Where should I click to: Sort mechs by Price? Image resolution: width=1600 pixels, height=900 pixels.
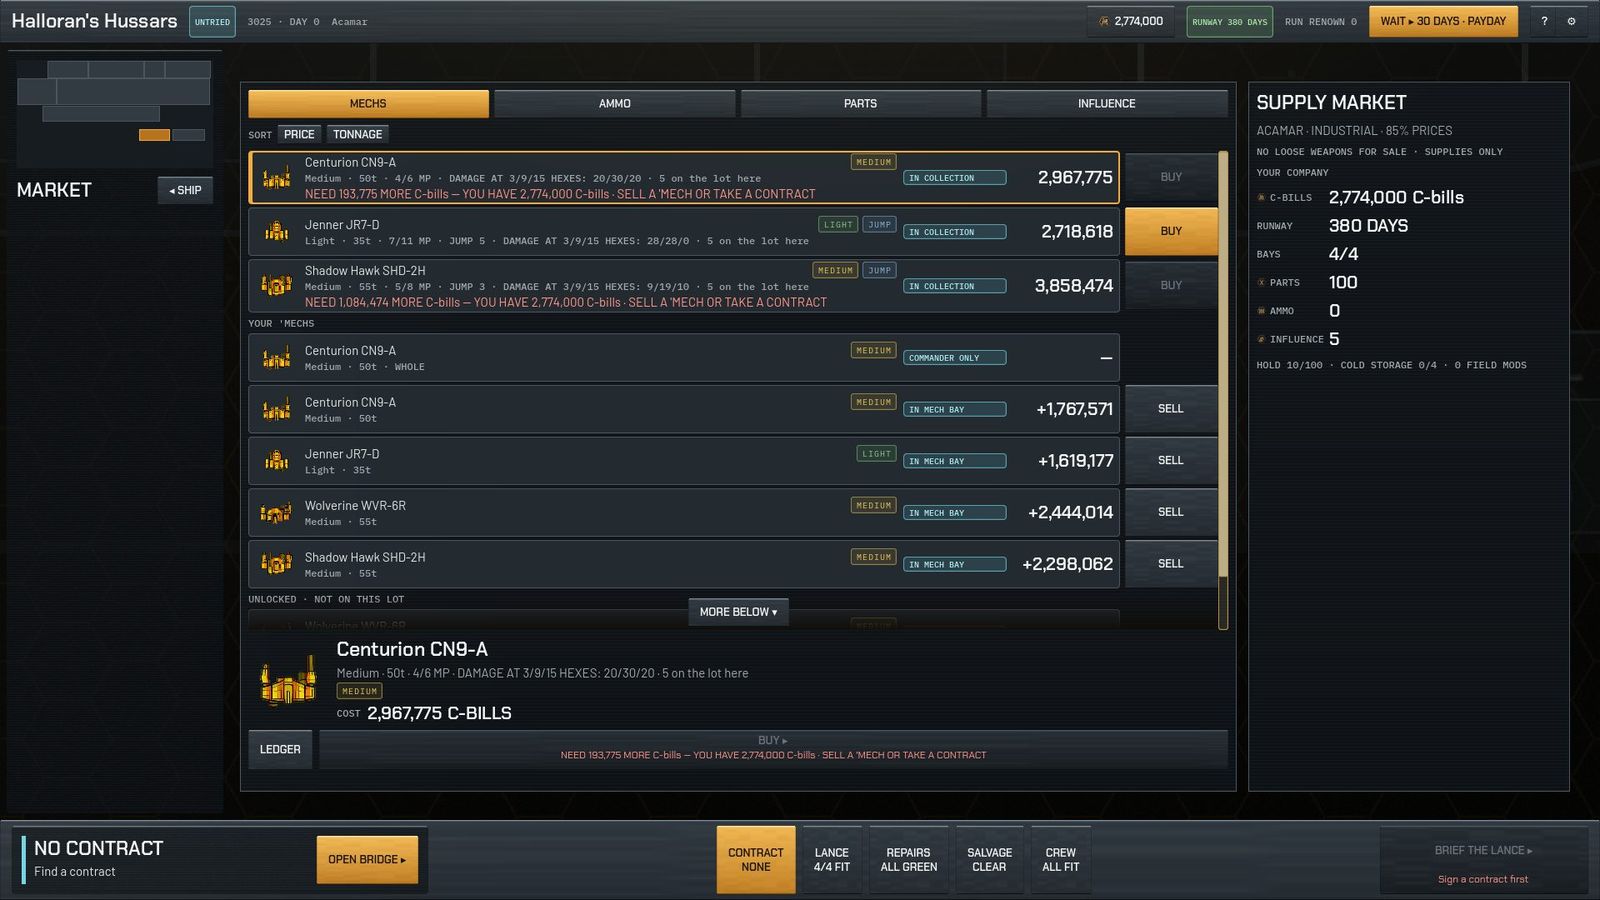coord(299,134)
